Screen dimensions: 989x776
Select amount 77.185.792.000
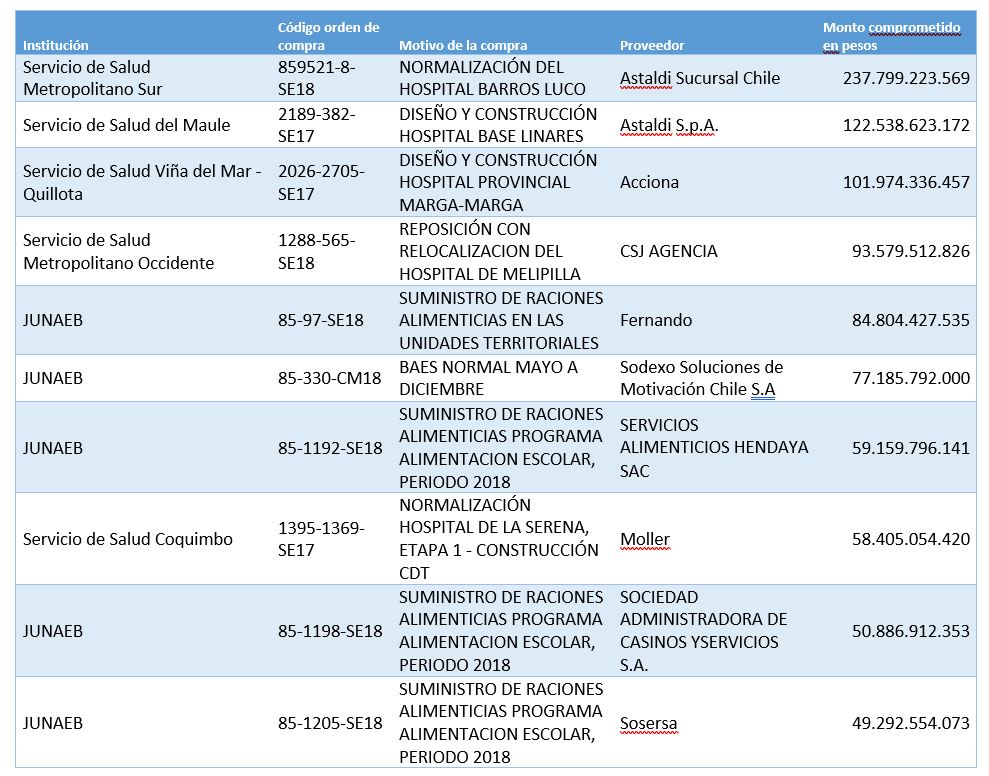(x=911, y=378)
